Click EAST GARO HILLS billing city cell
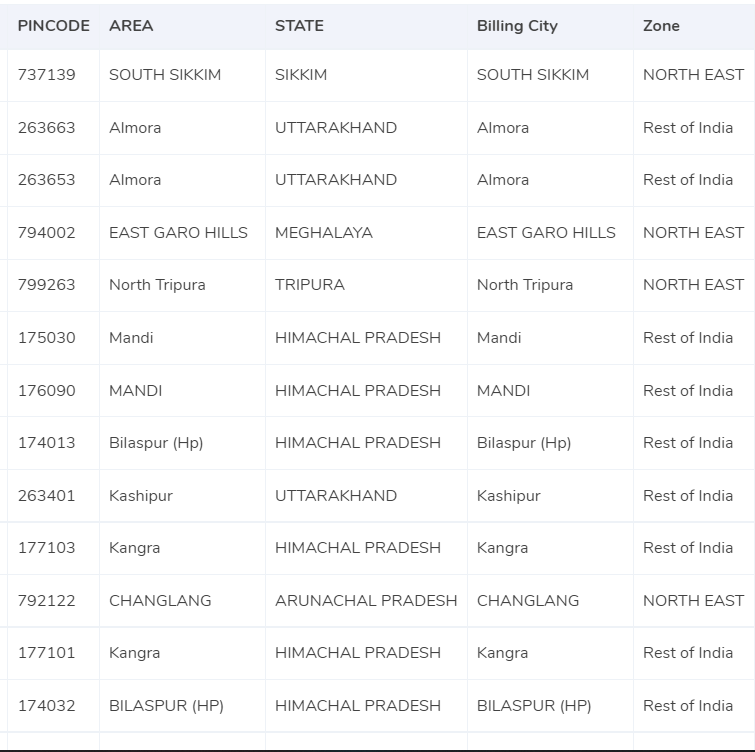755x752 pixels. (550, 233)
